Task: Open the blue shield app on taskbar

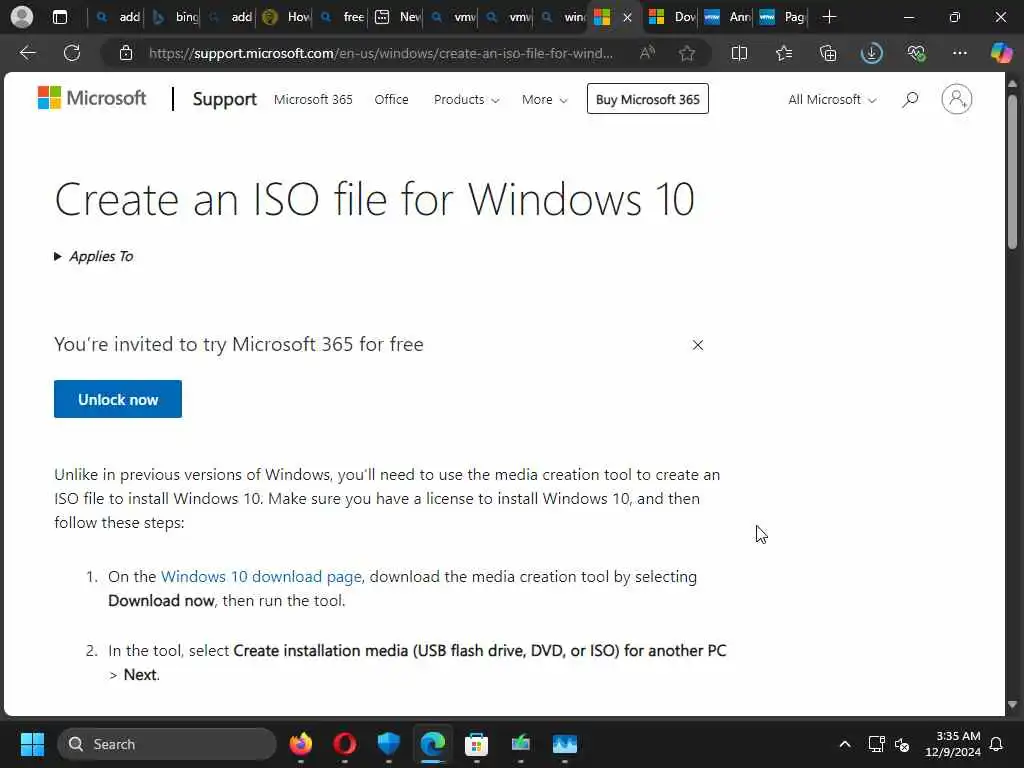Action: click(x=389, y=744)
